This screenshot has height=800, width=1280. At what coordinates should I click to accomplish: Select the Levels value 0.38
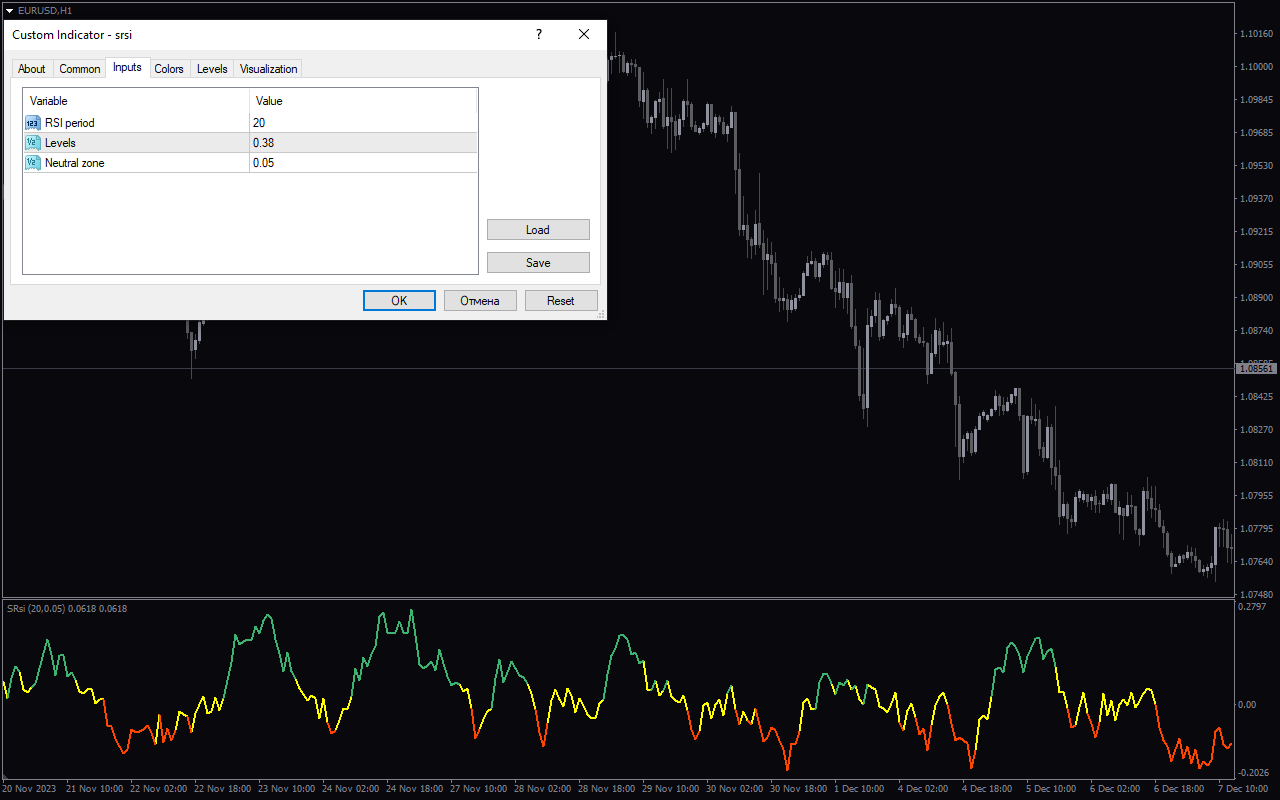tap(263, 143)
